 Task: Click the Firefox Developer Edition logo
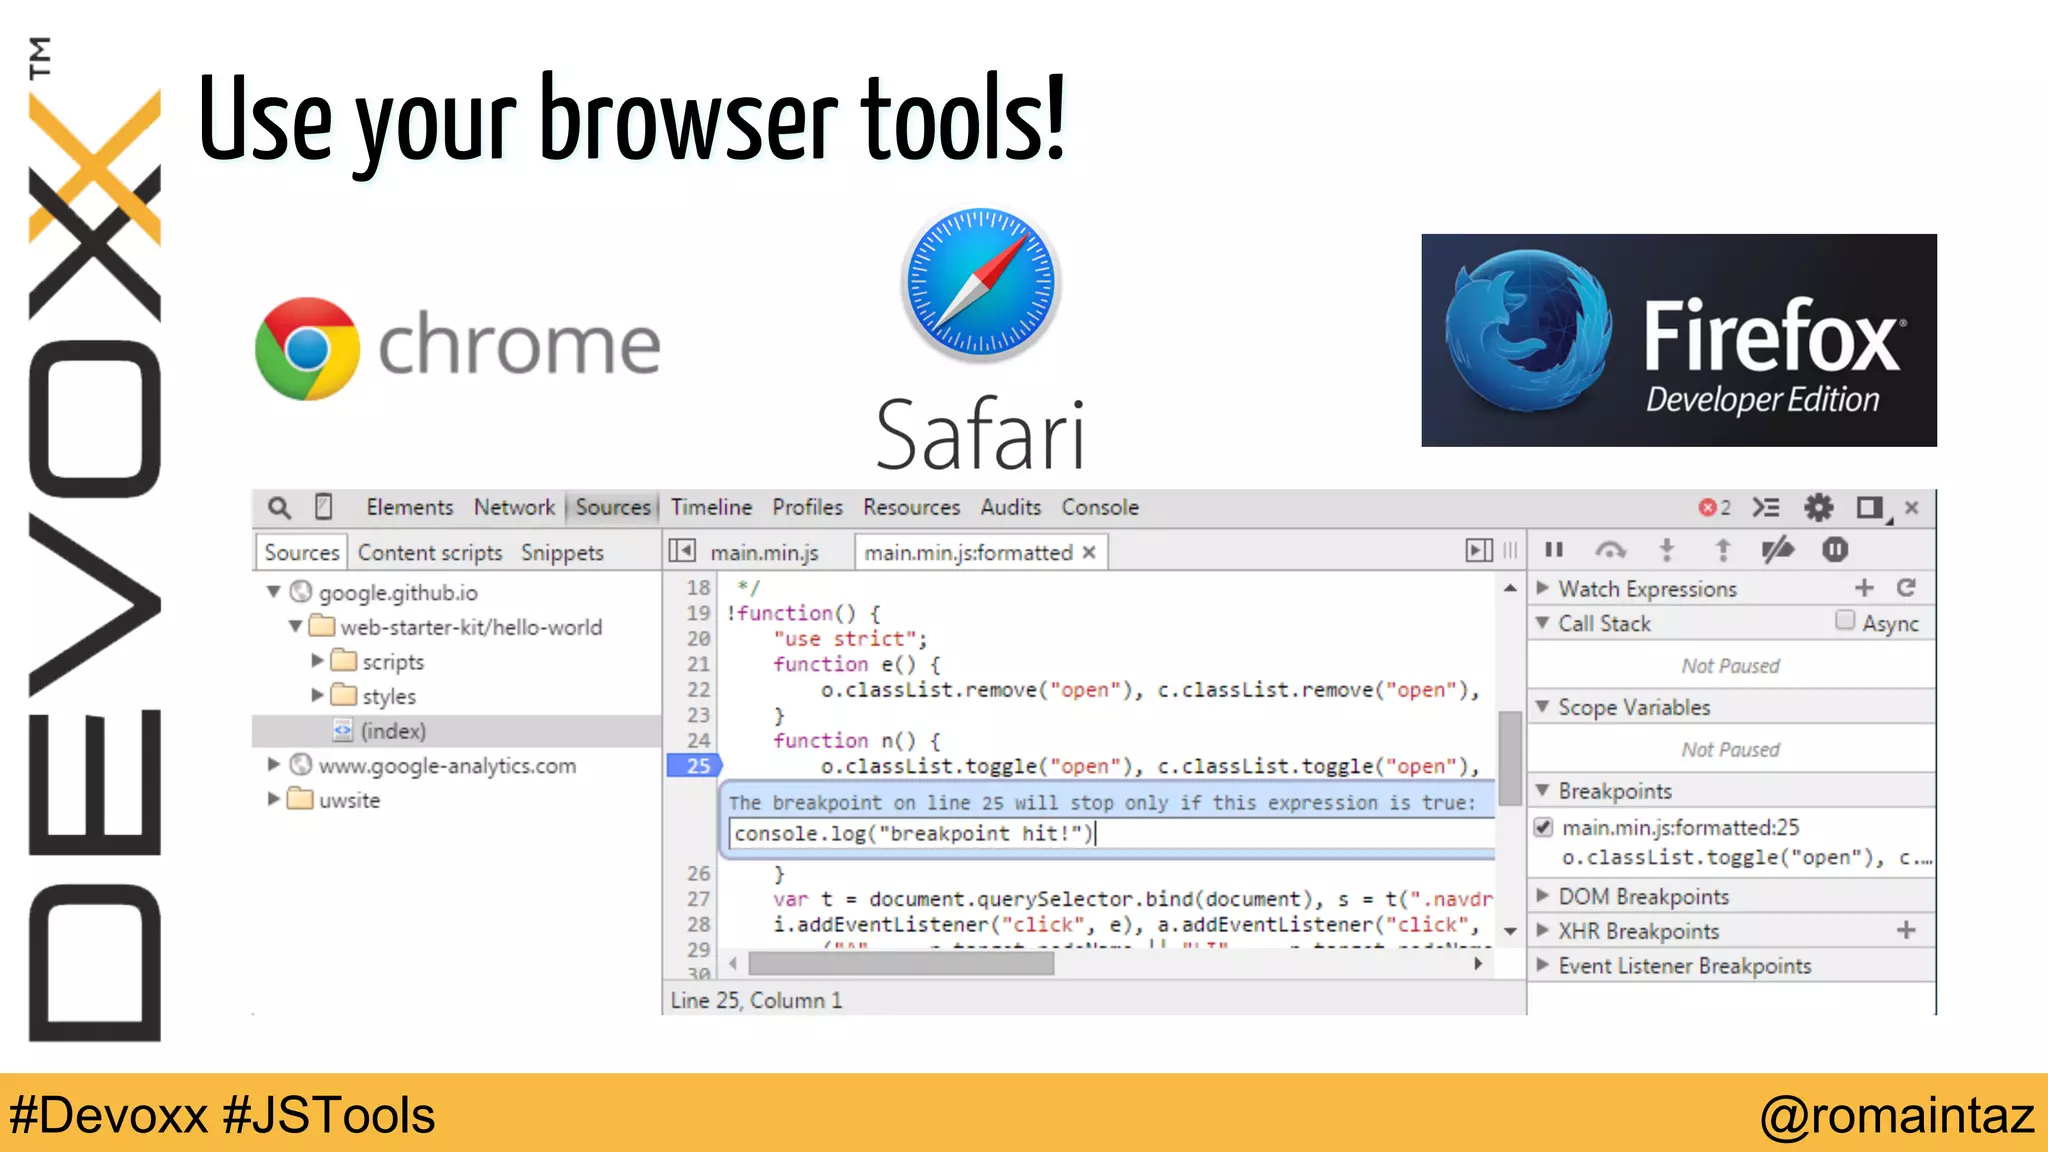tap(1679, 340)
